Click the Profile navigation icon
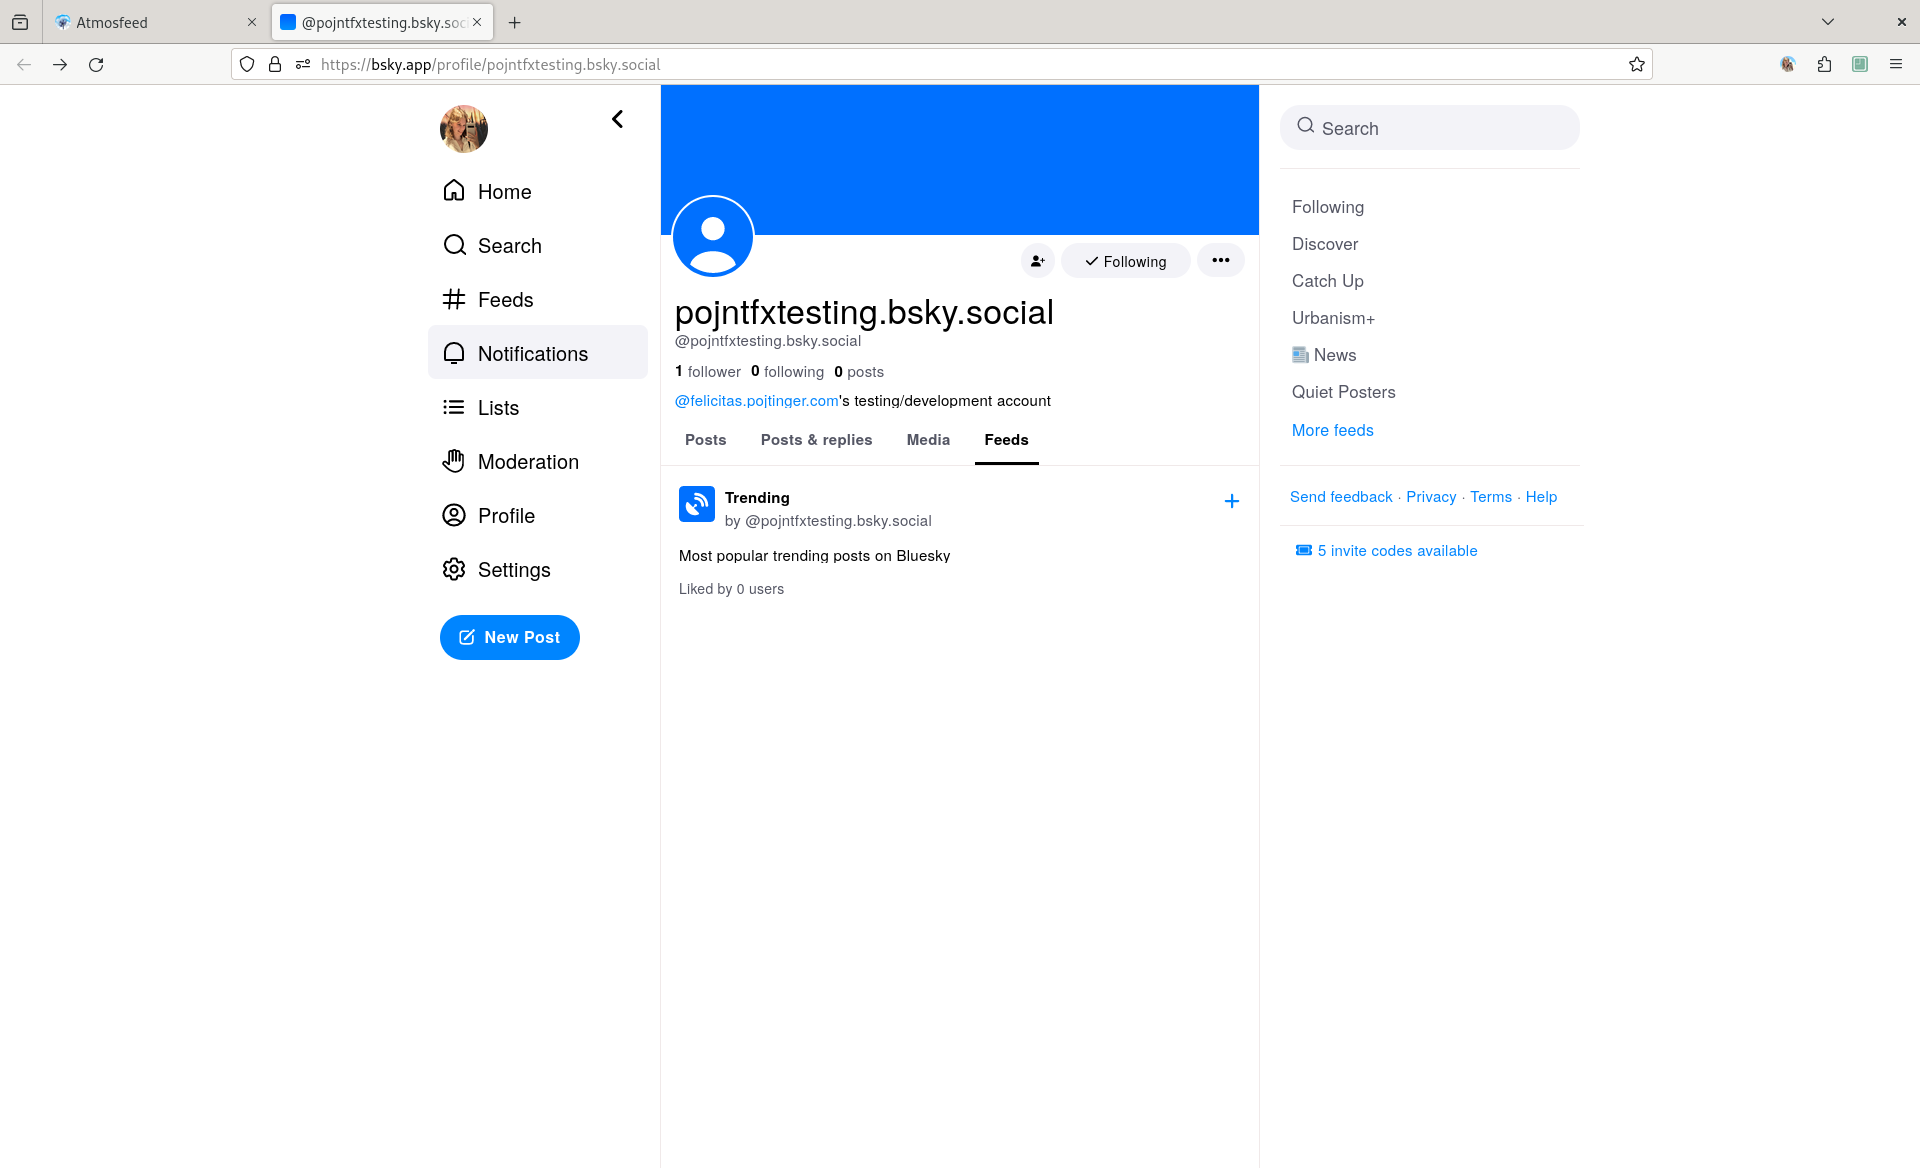The width and height of the screenshot is (1920, 1168). 455,515
